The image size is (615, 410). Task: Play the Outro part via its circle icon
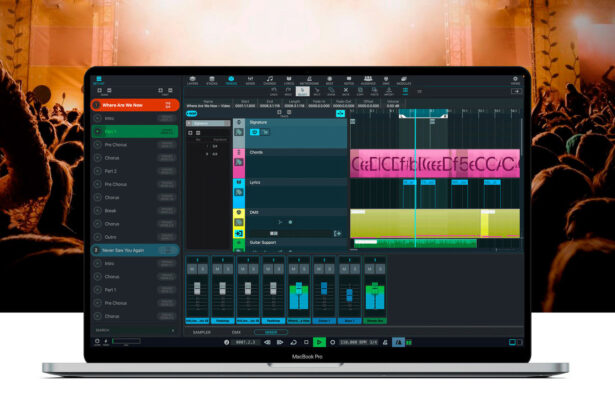click(98, 237)
